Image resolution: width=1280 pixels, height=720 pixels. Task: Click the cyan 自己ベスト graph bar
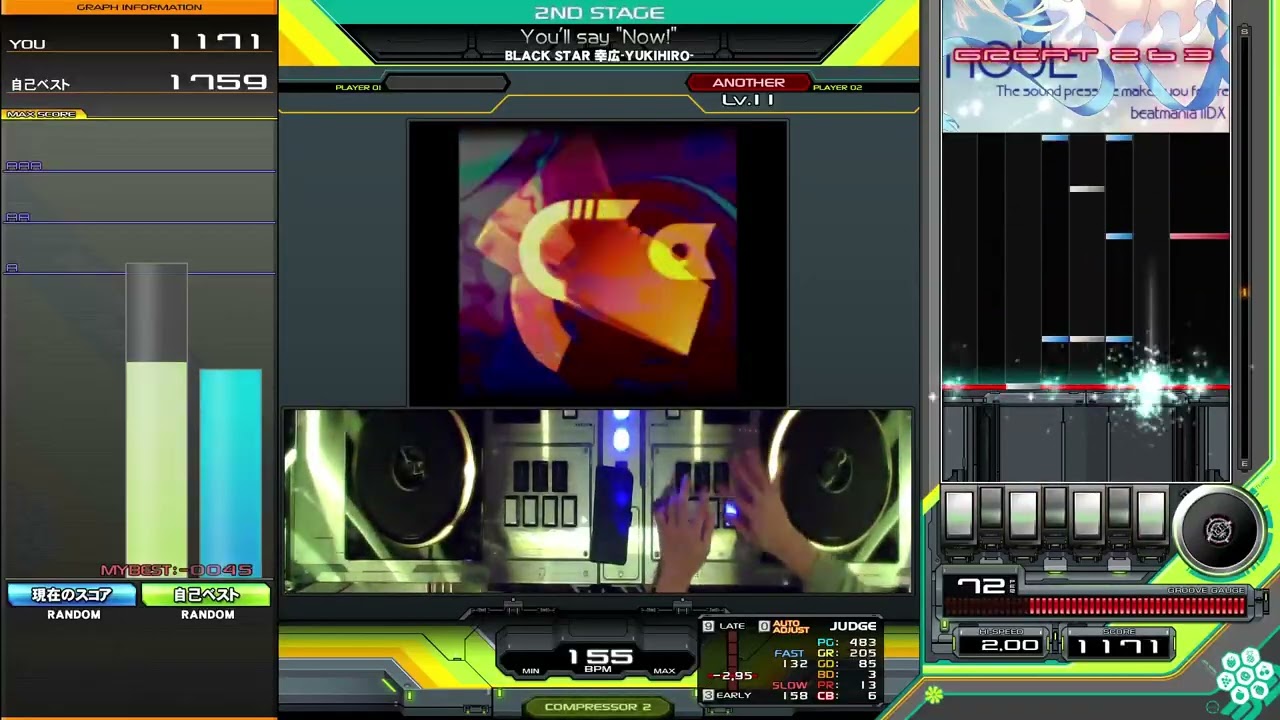click(x=230, y=473)
